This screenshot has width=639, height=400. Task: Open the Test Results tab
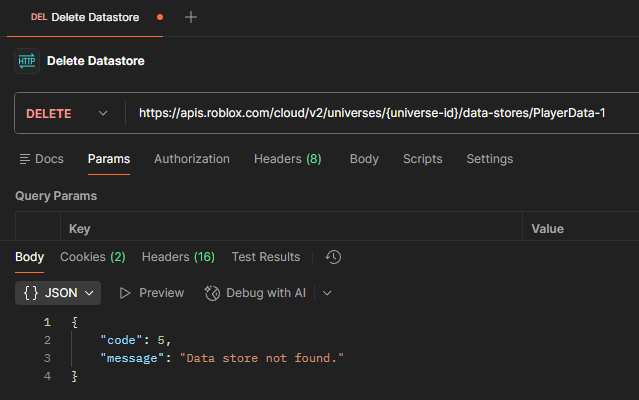266,257
